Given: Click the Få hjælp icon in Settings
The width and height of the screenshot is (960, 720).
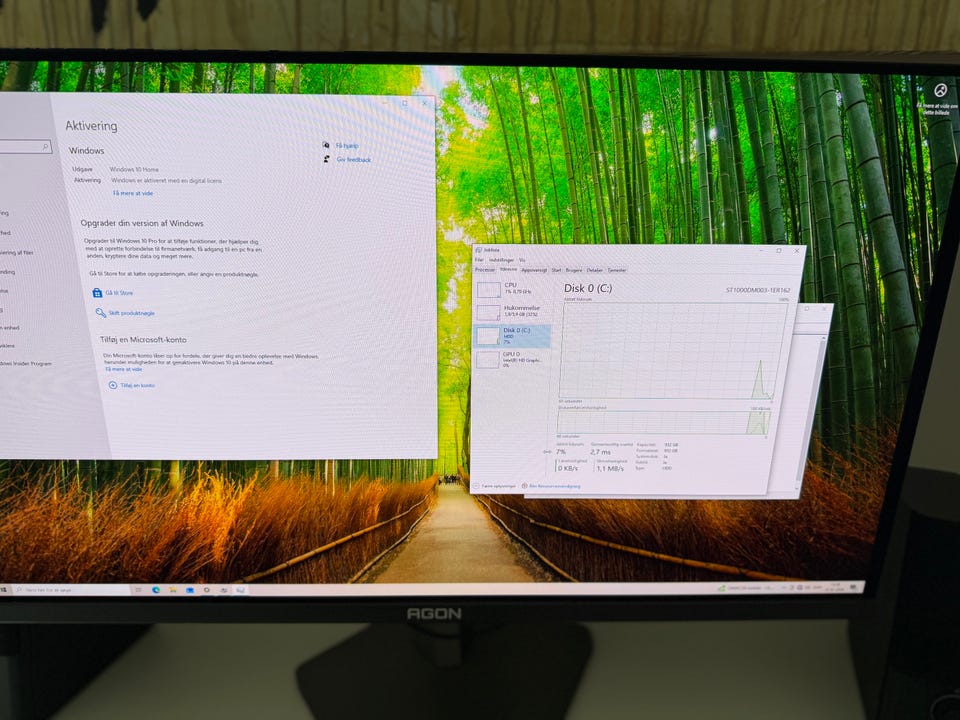Looking at the screenshot, I should (x=326, y=145).
